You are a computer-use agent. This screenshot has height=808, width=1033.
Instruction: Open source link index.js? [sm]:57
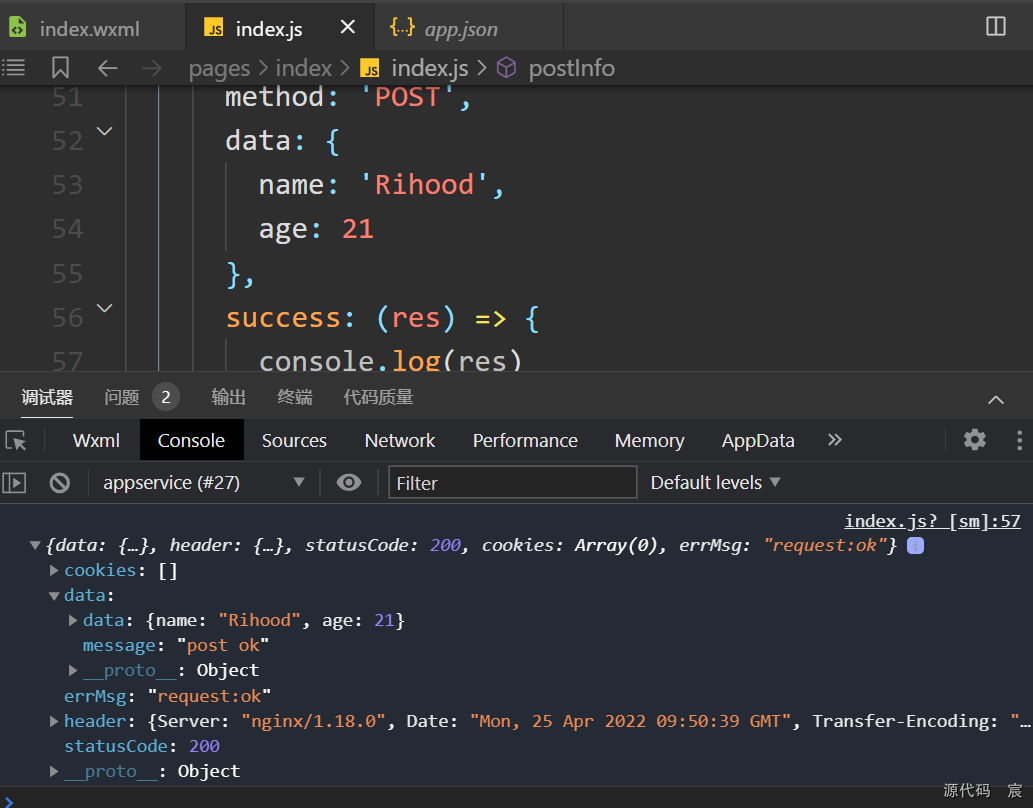932,521
